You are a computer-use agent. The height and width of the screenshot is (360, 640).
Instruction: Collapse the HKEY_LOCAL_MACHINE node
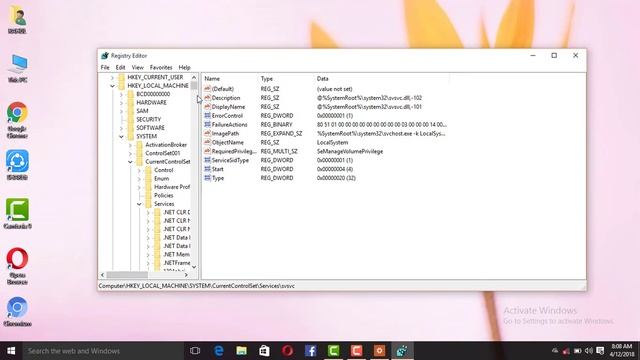[112, 86]
